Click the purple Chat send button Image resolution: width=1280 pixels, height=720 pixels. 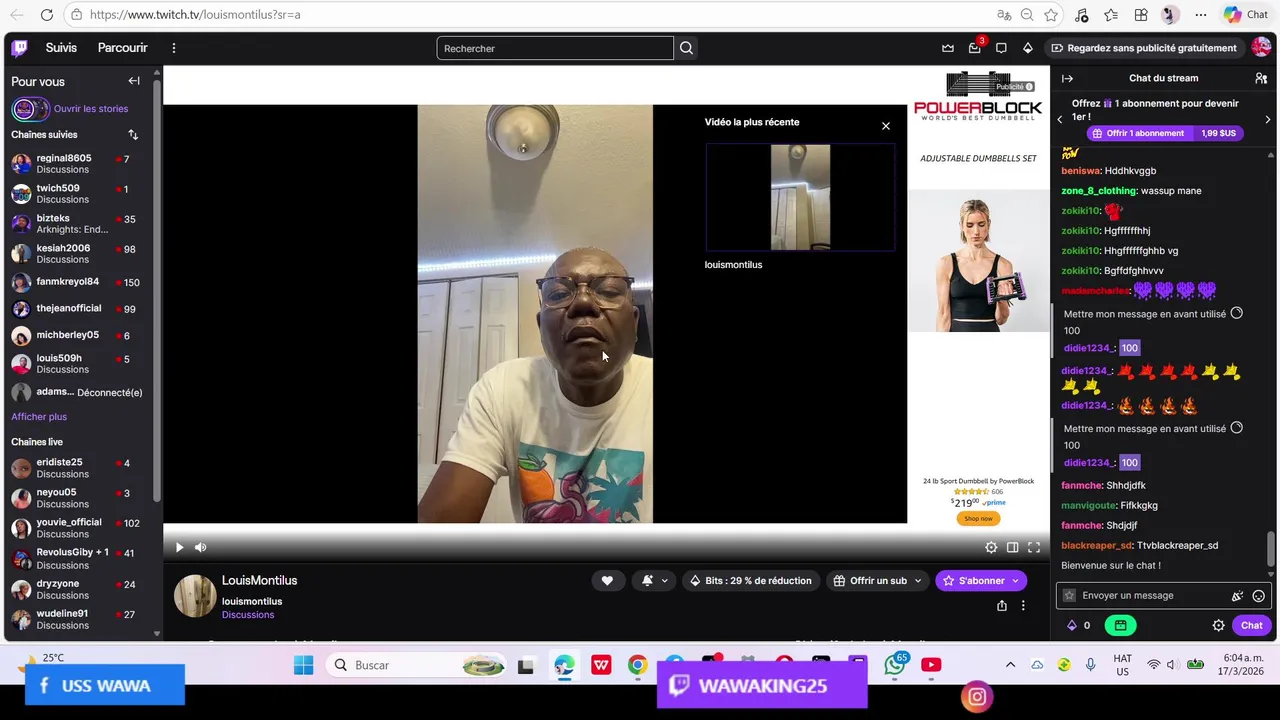pyautogui.click(x=1252, y=626)
